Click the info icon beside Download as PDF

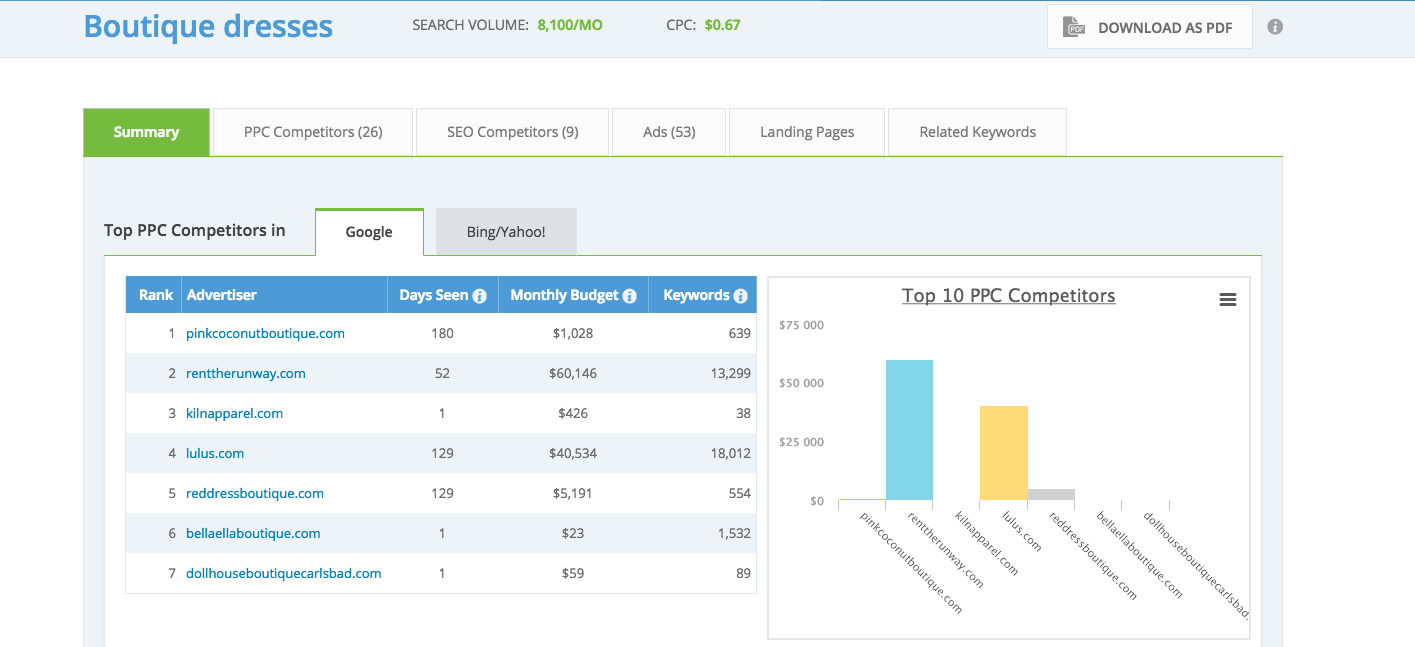click(1275, 27)
